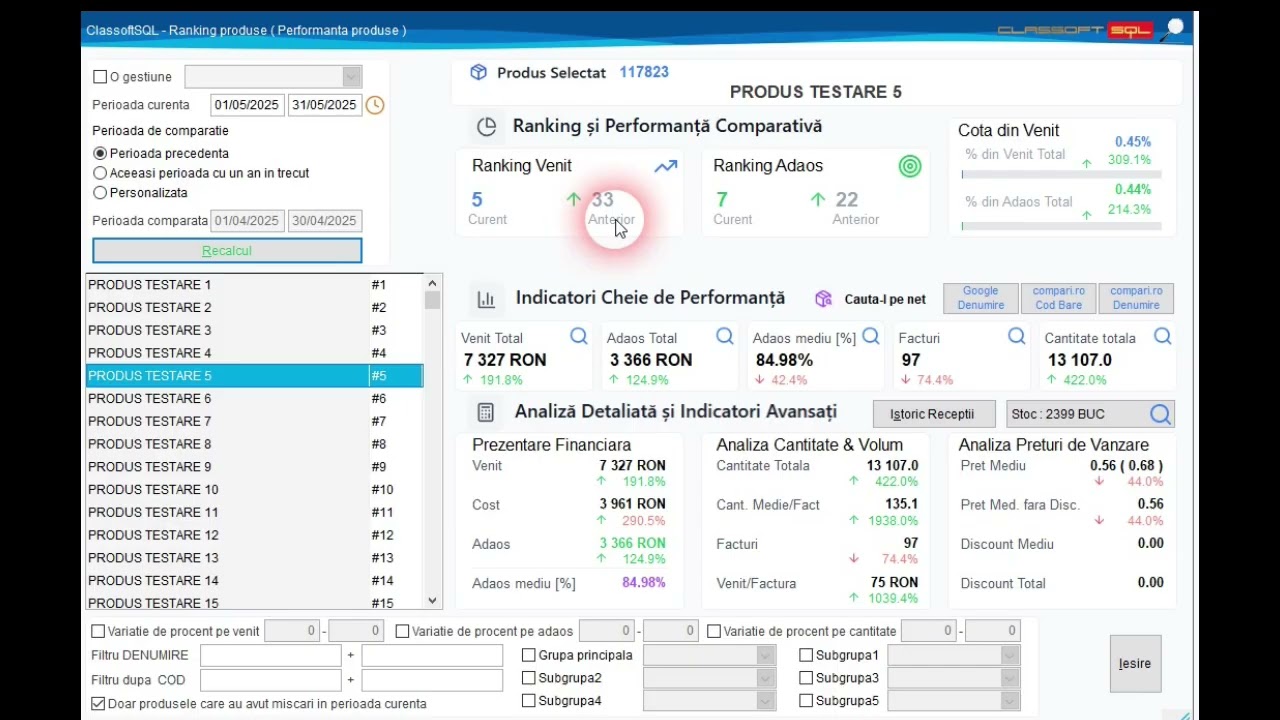
Task: Open Istoric Receptii
Action: coord(932,414)
